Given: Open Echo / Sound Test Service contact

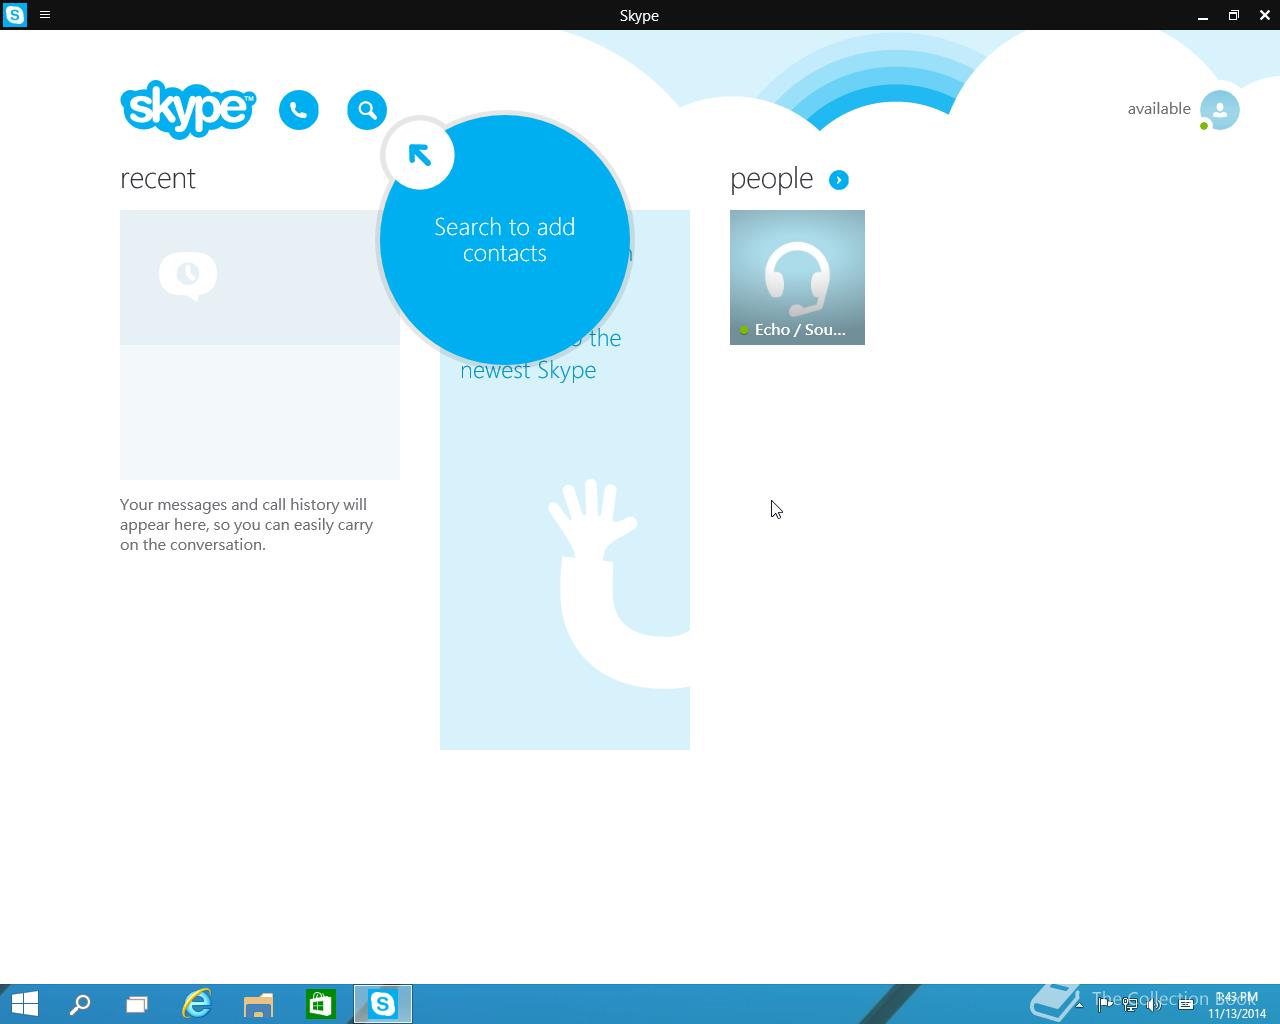Looking at the screenshot, I should [x=797, y=277].
